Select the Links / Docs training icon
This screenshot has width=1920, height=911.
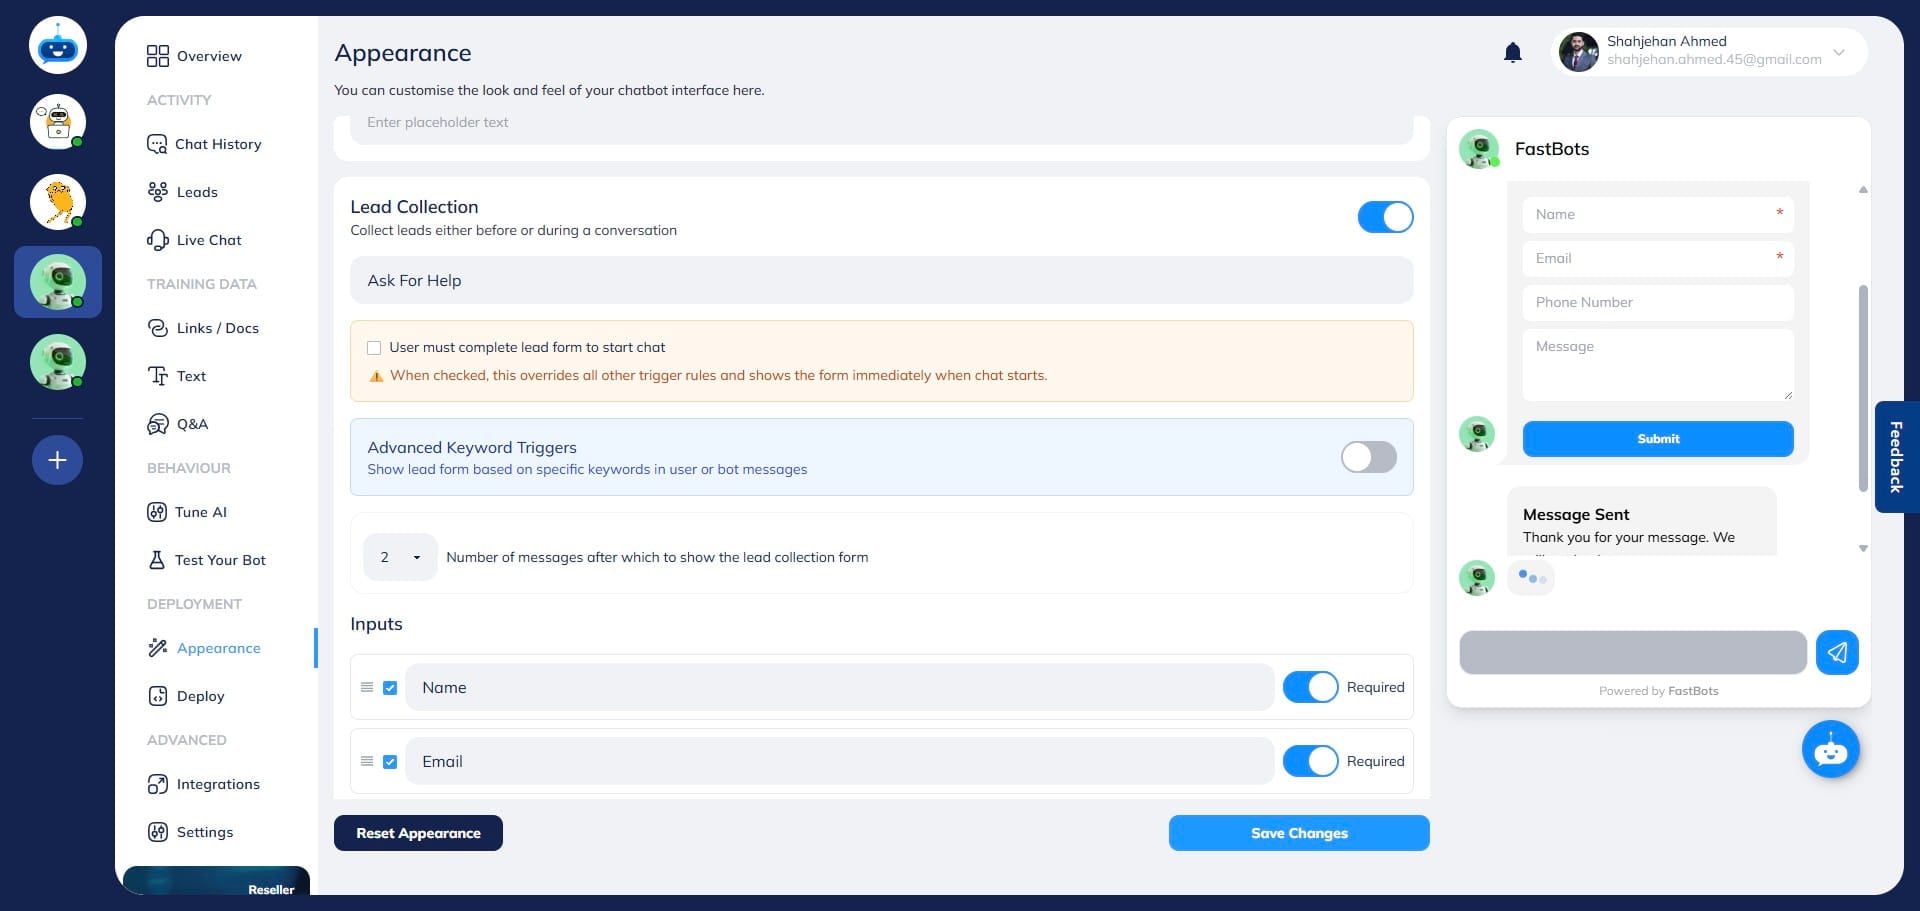(158, 328)
